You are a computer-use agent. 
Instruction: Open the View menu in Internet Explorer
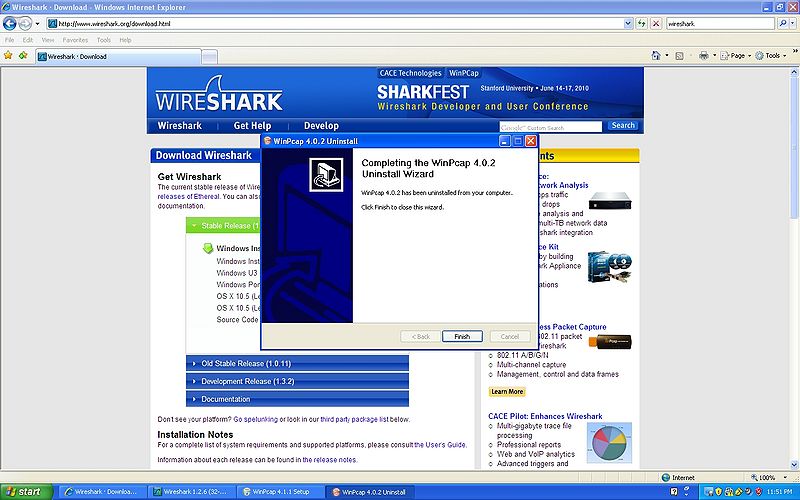click(48, 40)
